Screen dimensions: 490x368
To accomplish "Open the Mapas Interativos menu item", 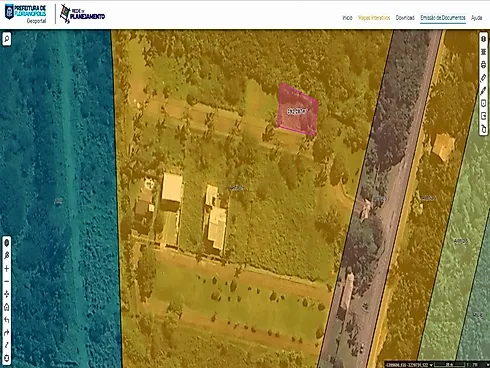I will (374, 18).
